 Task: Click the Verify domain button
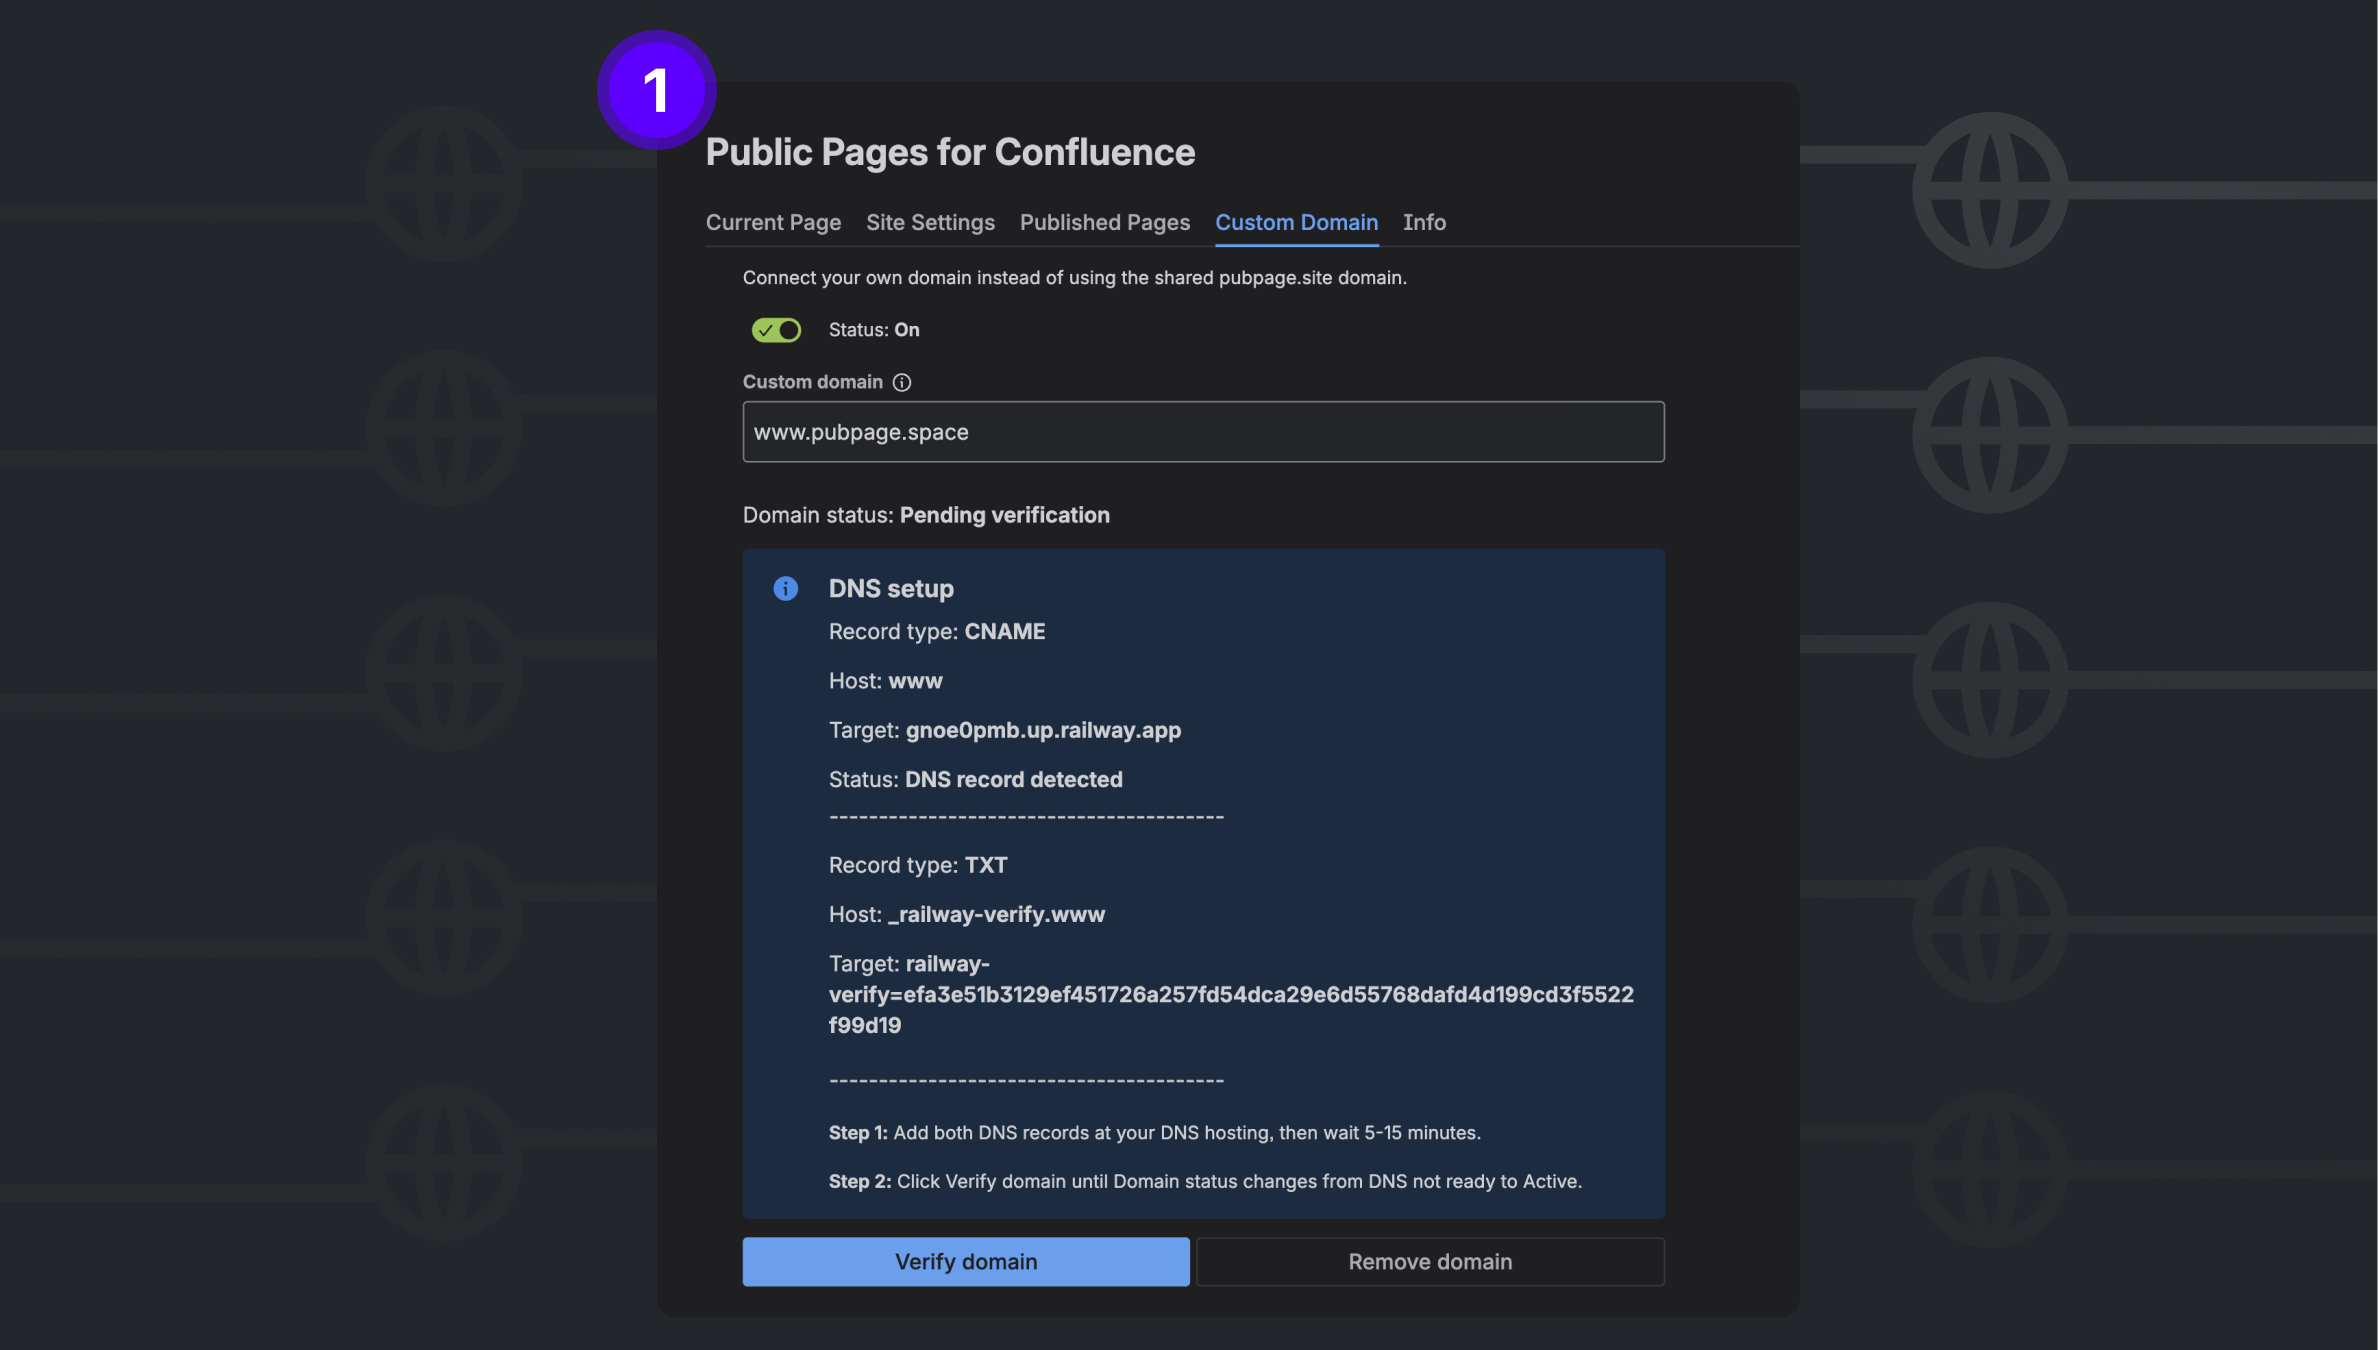point(966,1262)
